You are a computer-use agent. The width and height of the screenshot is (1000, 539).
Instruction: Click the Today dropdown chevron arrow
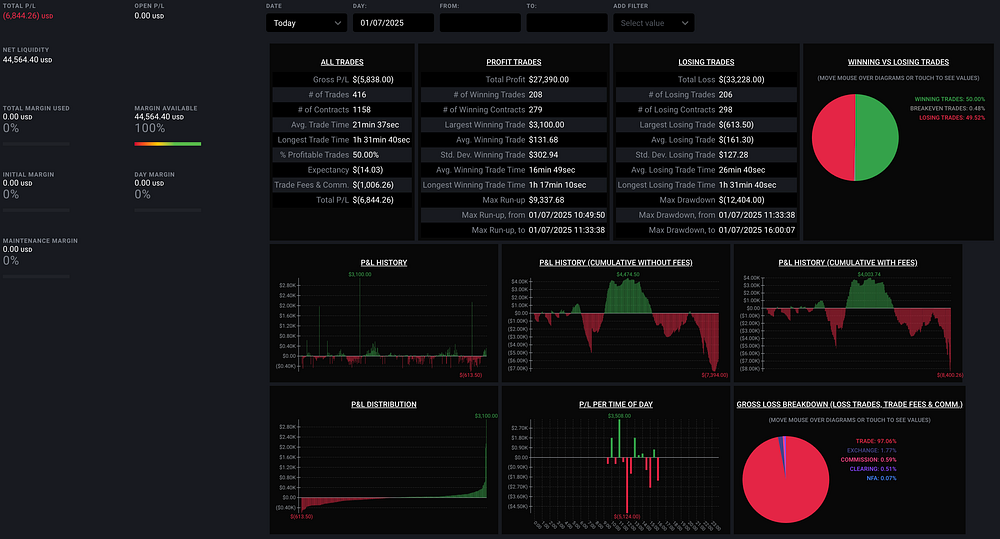point(337,23)
